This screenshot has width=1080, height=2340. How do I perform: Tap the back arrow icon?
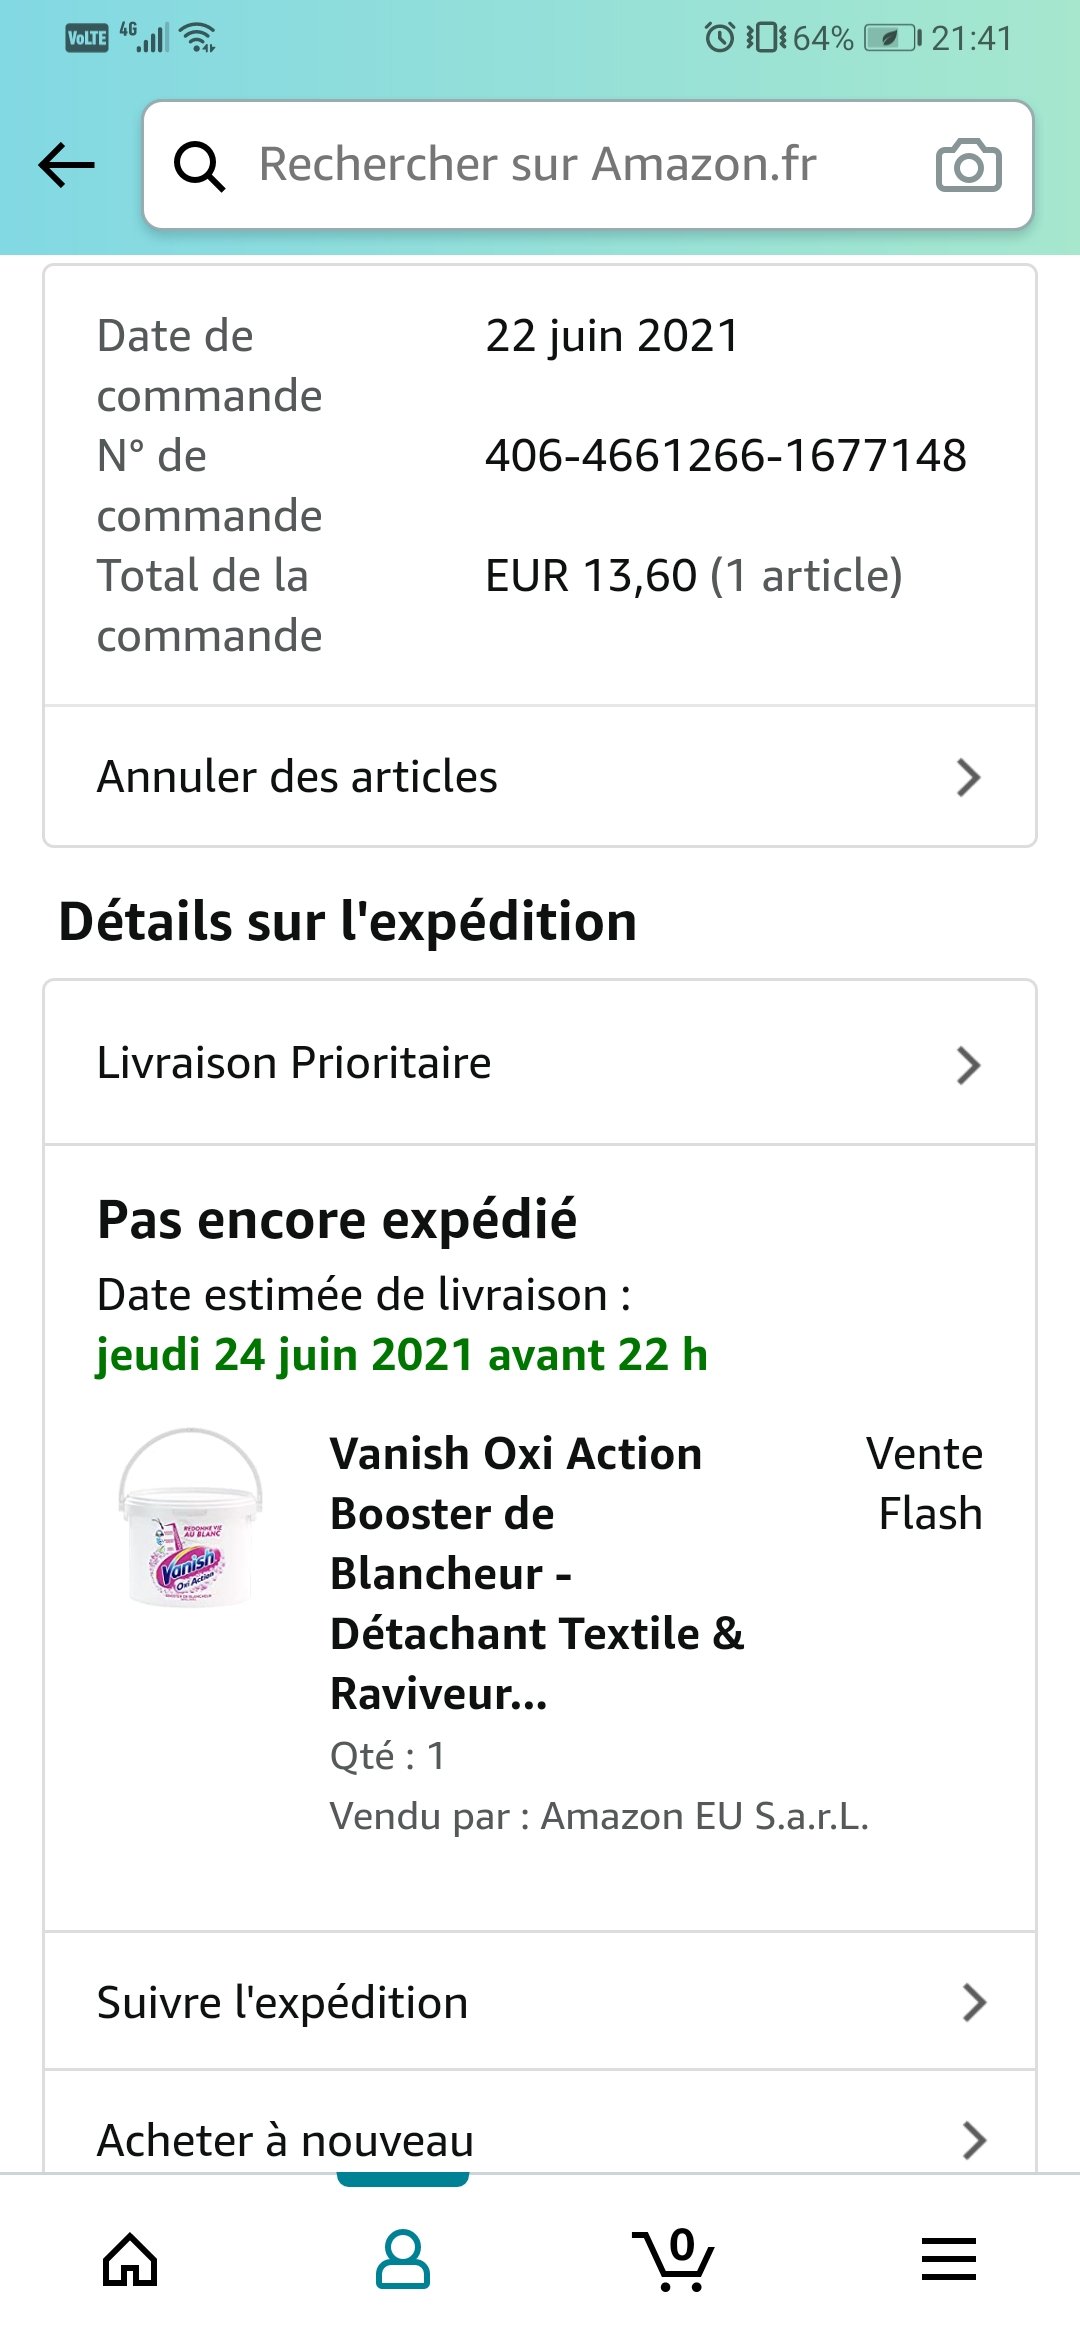pos(66,165)
